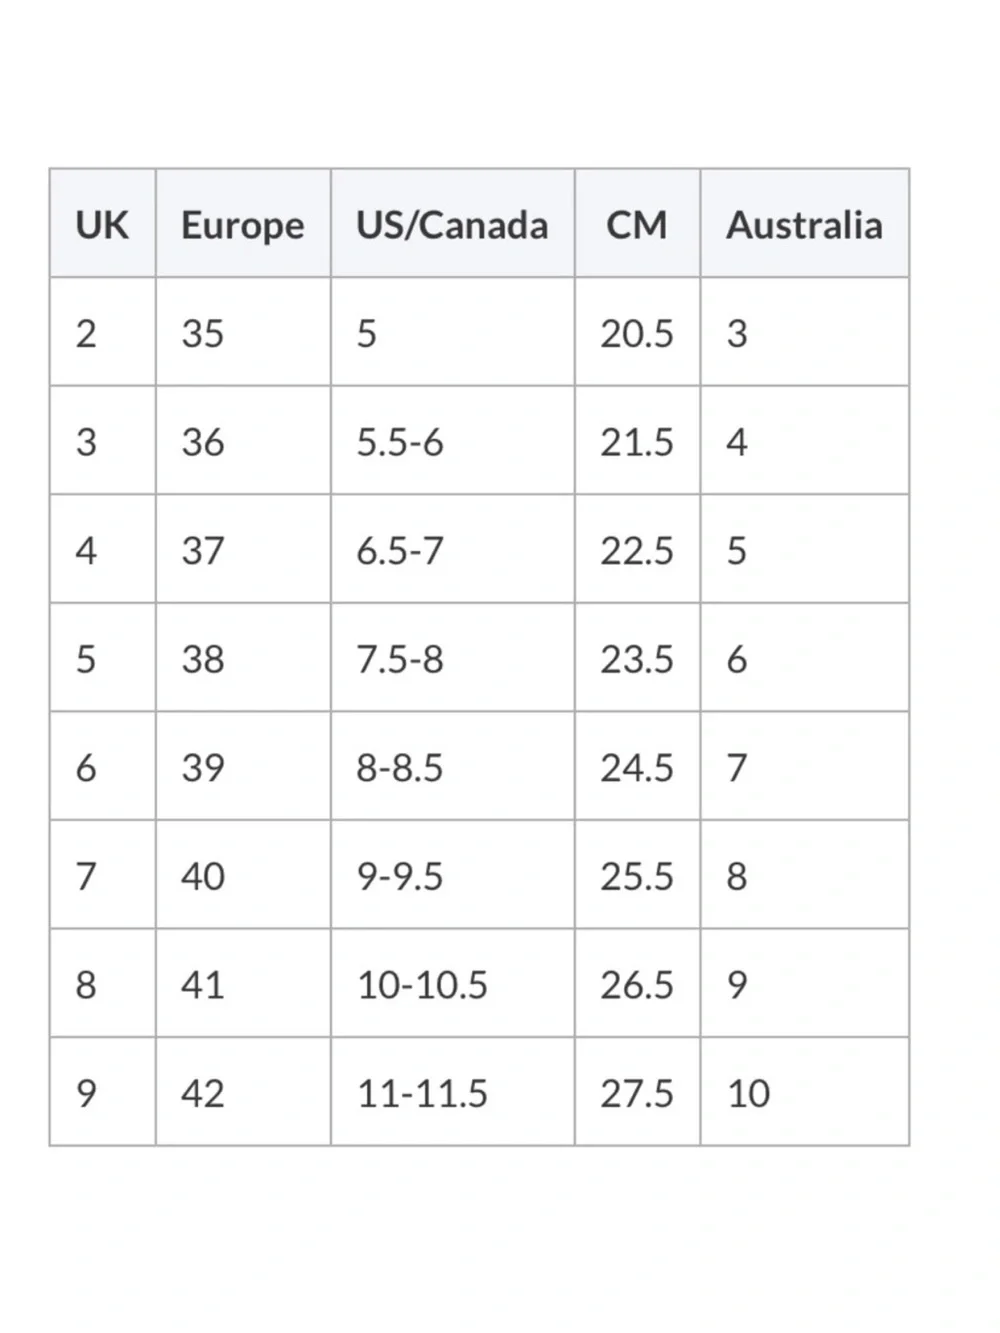
Task: Select the US/Canada 5.5-6 cell
Action: 453,441
